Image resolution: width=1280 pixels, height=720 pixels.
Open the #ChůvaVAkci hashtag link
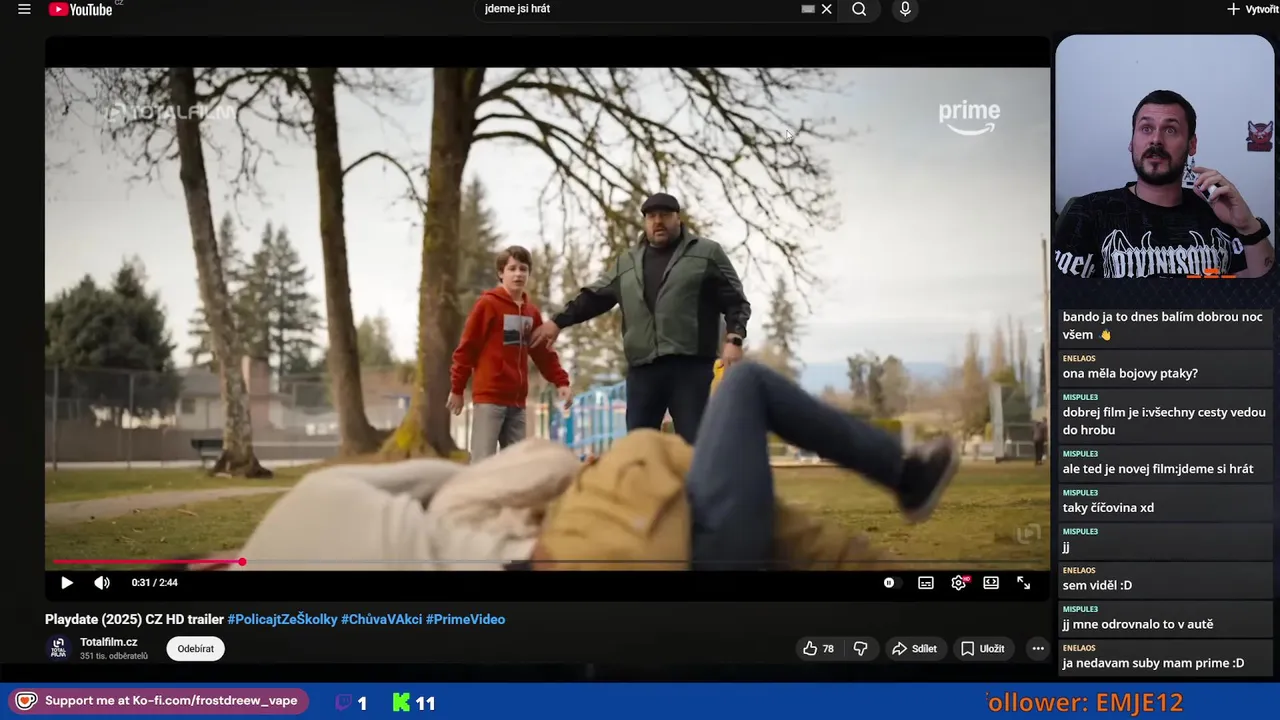click(382, 619)
